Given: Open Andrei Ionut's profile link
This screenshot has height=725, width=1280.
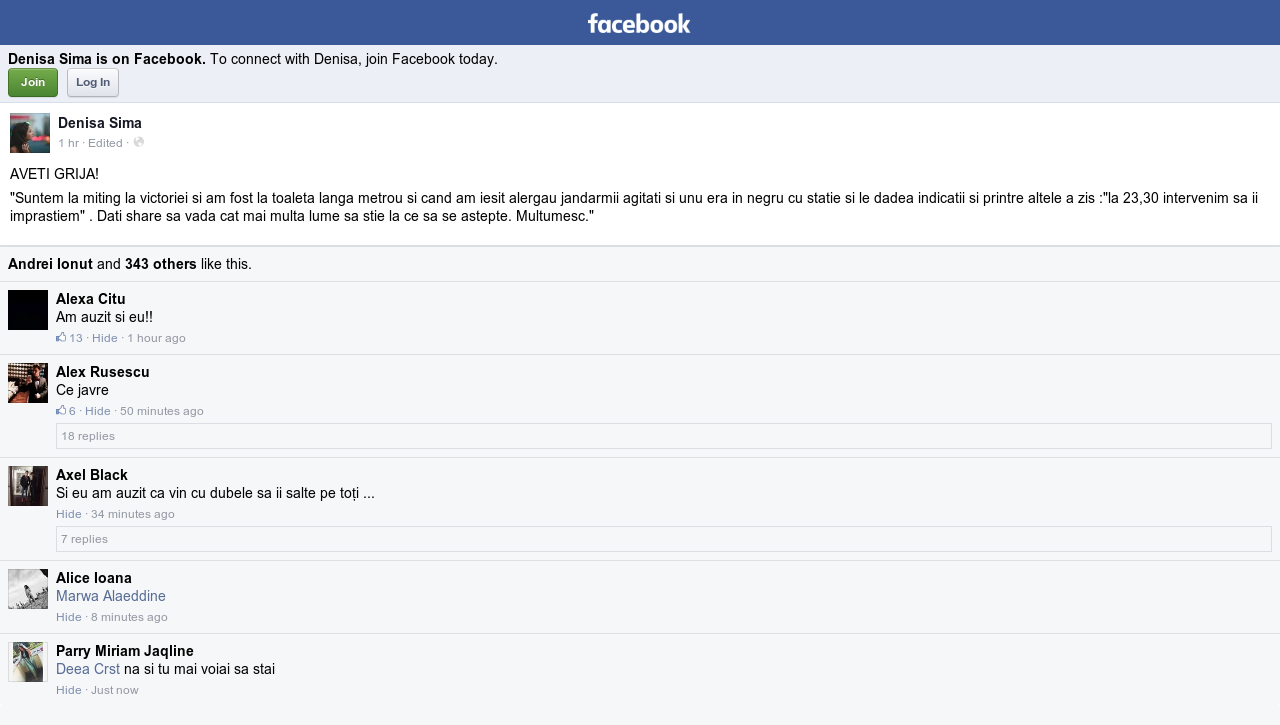Looking at the screenshot, I should click(x=50, y=264).
